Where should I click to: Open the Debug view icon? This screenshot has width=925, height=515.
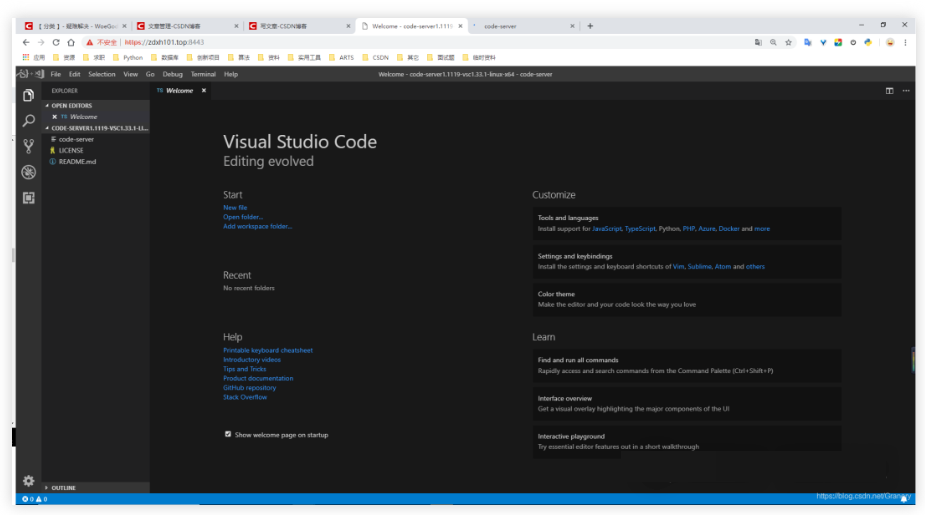pos(28,172)
